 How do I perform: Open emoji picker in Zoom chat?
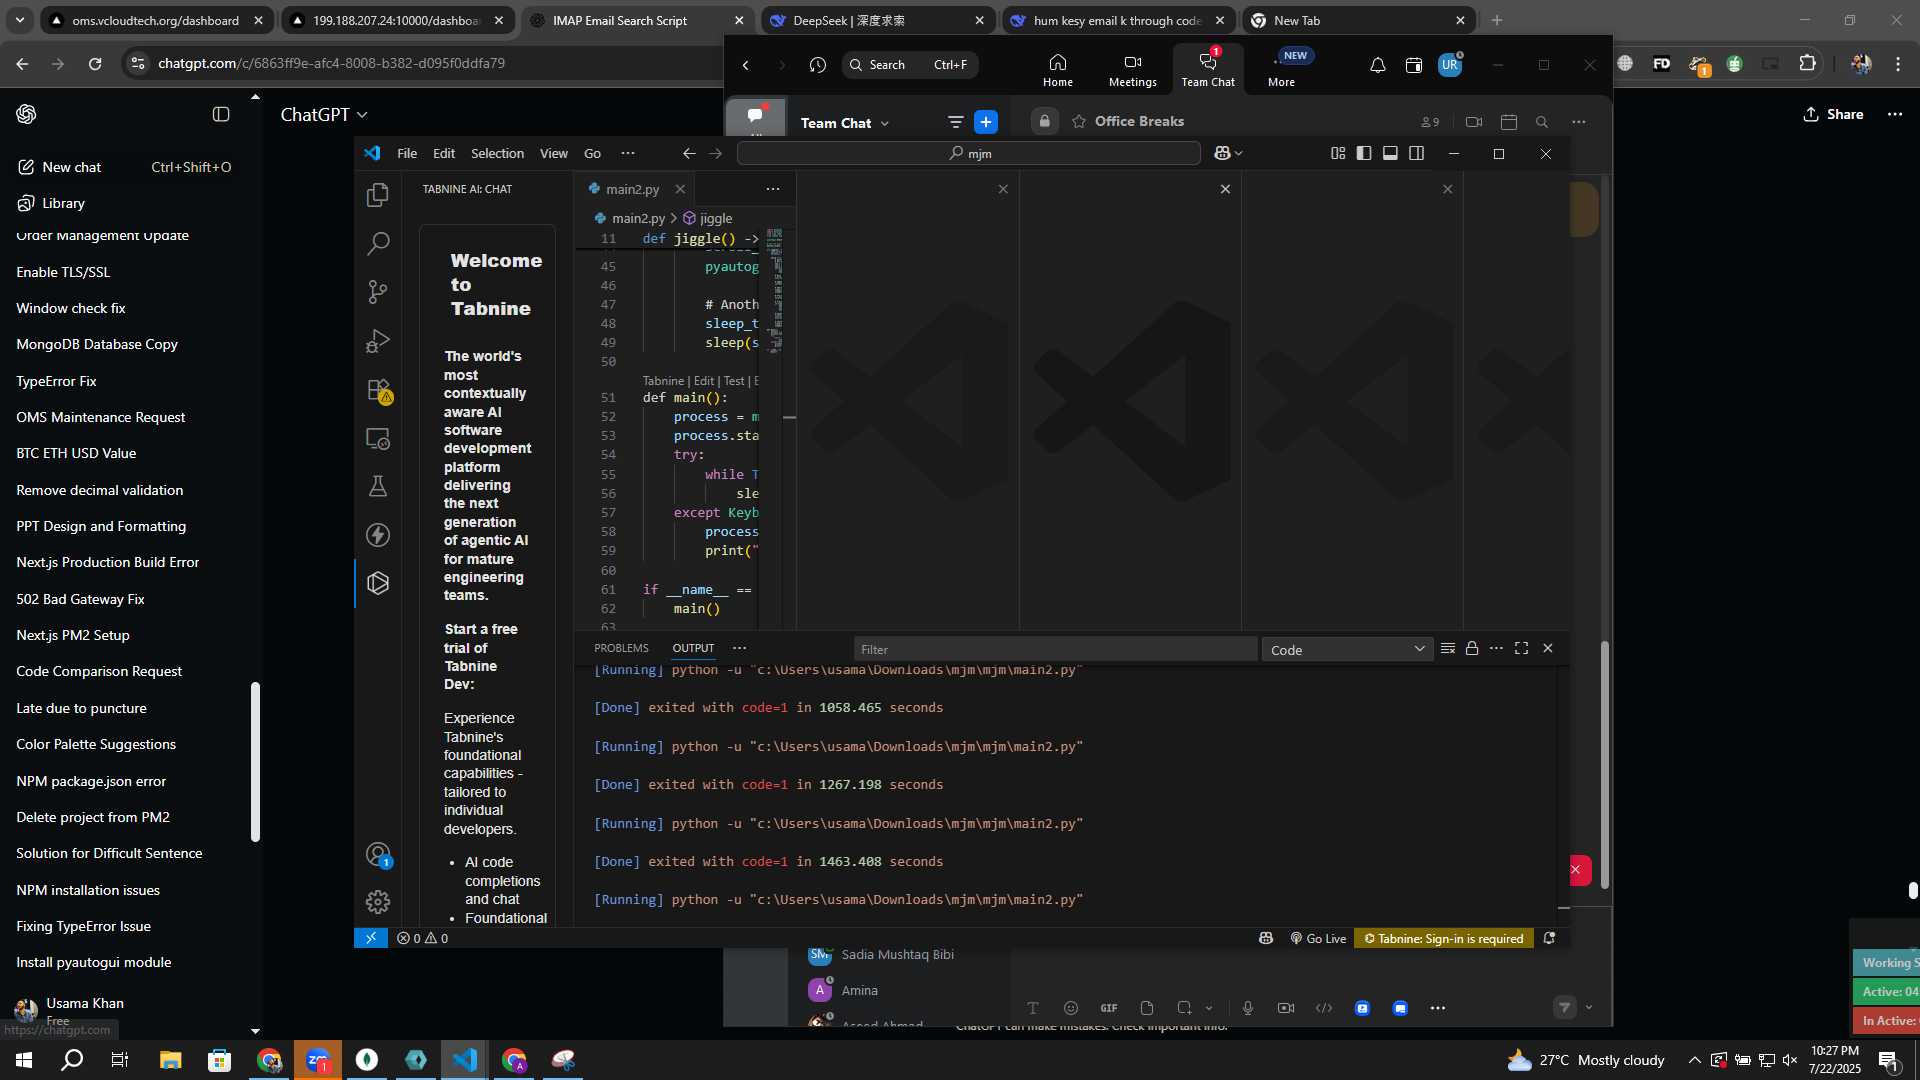pos(1071,1008)
